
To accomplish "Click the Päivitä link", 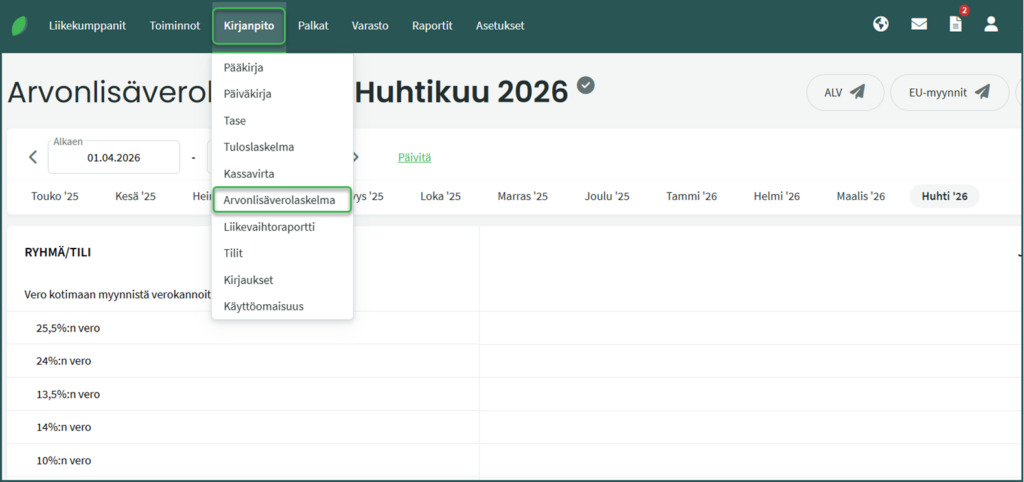I will pyautogui.click(x=414, y=157).
